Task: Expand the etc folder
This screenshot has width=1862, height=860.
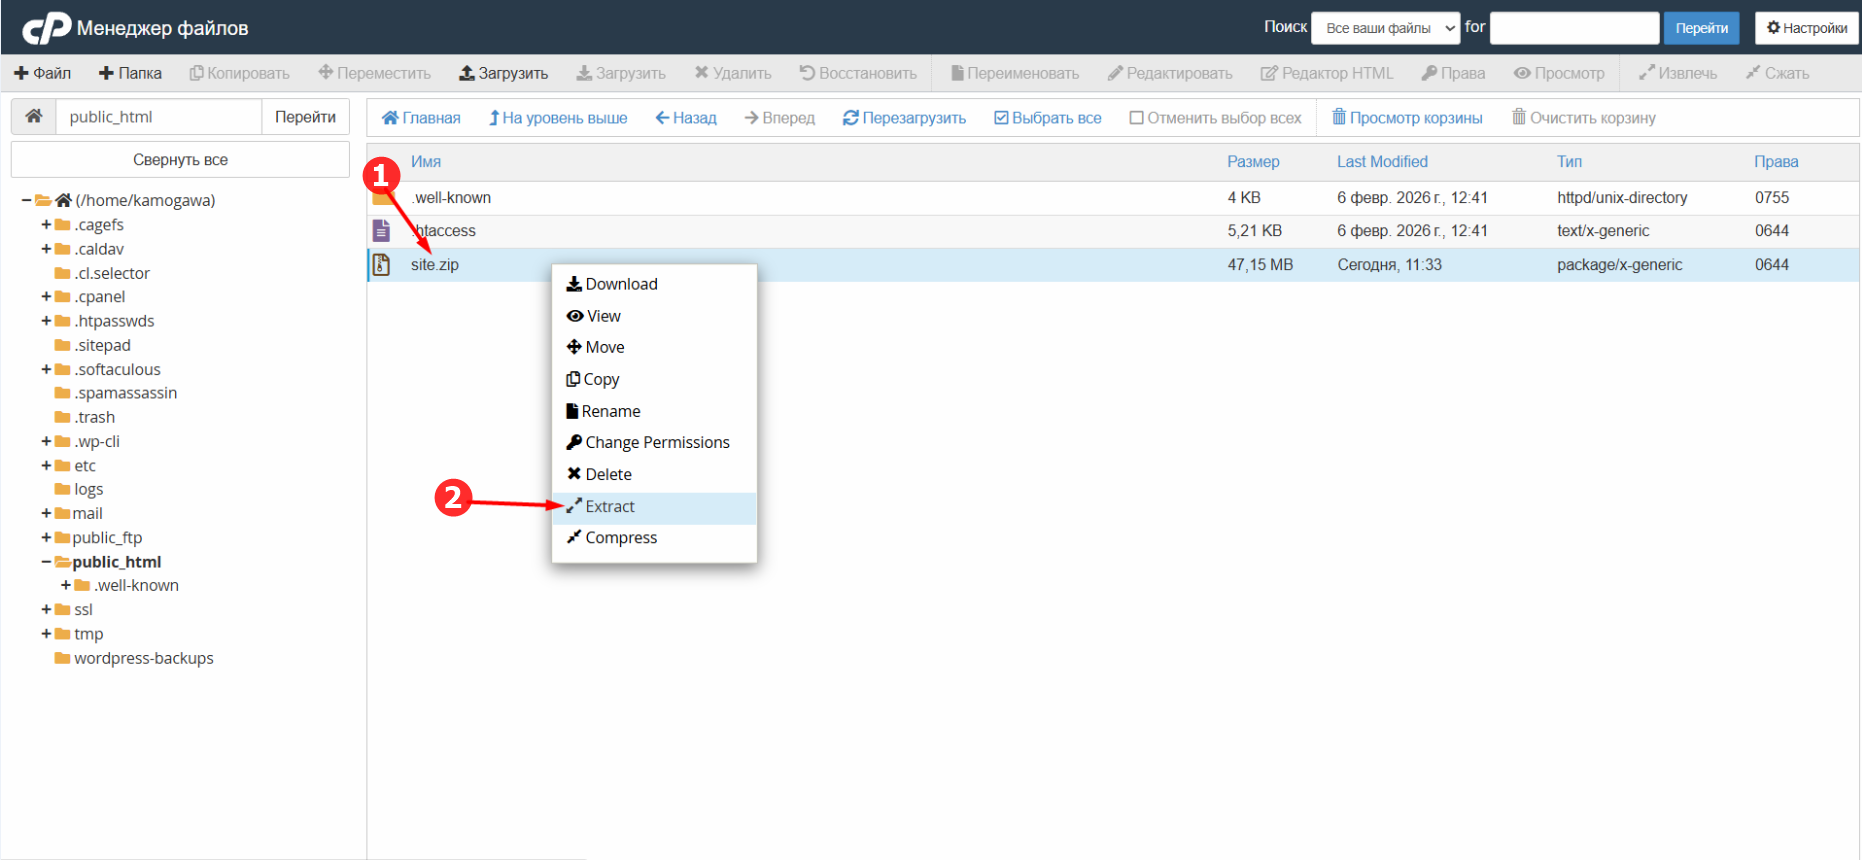Action: 46,465
